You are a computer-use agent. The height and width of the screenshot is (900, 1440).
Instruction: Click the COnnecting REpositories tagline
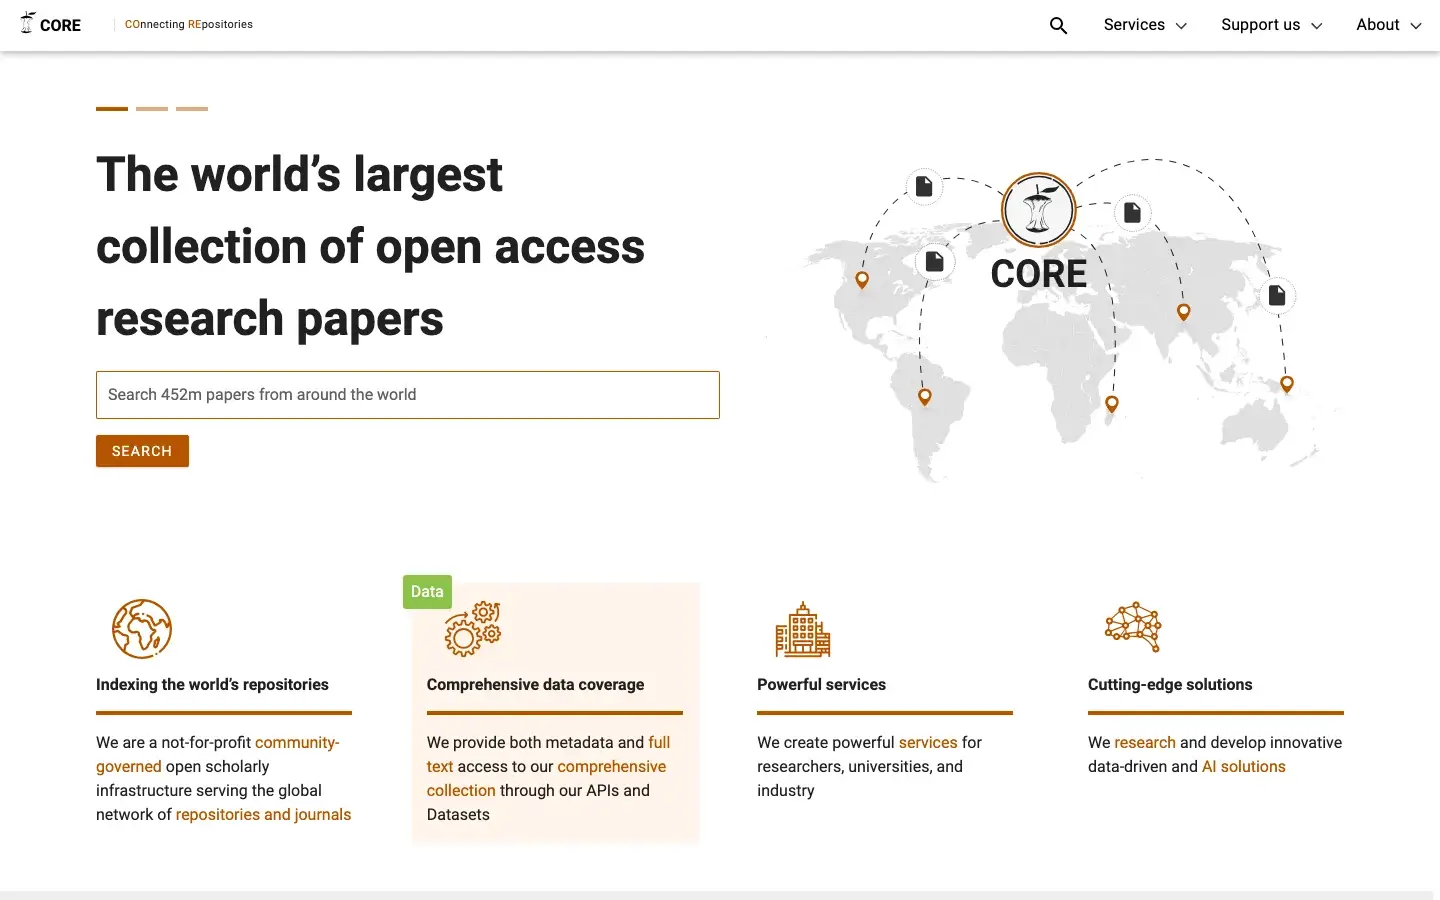[x=189, y=24]
